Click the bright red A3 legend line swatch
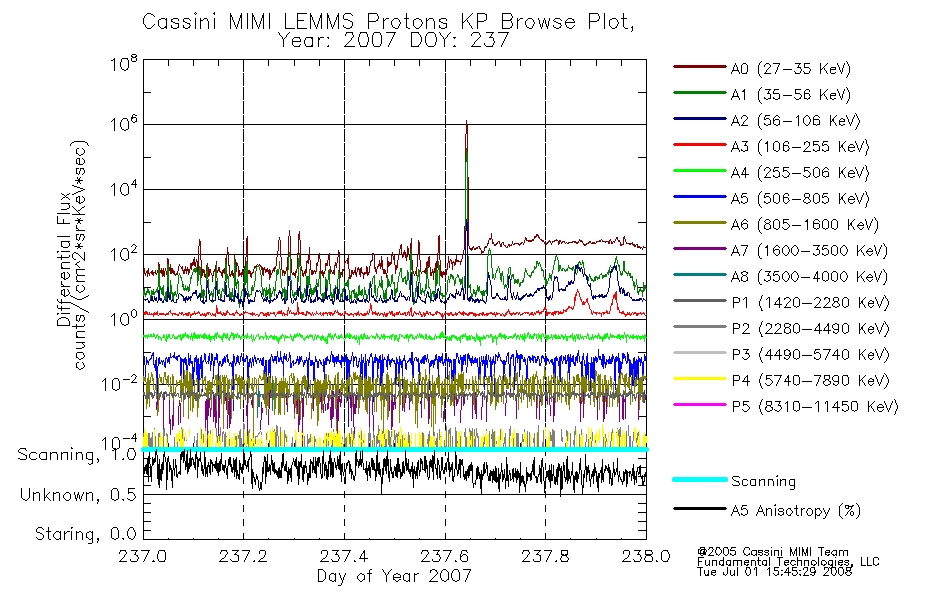The image size is (950, 600). click(x=700, y=145)
